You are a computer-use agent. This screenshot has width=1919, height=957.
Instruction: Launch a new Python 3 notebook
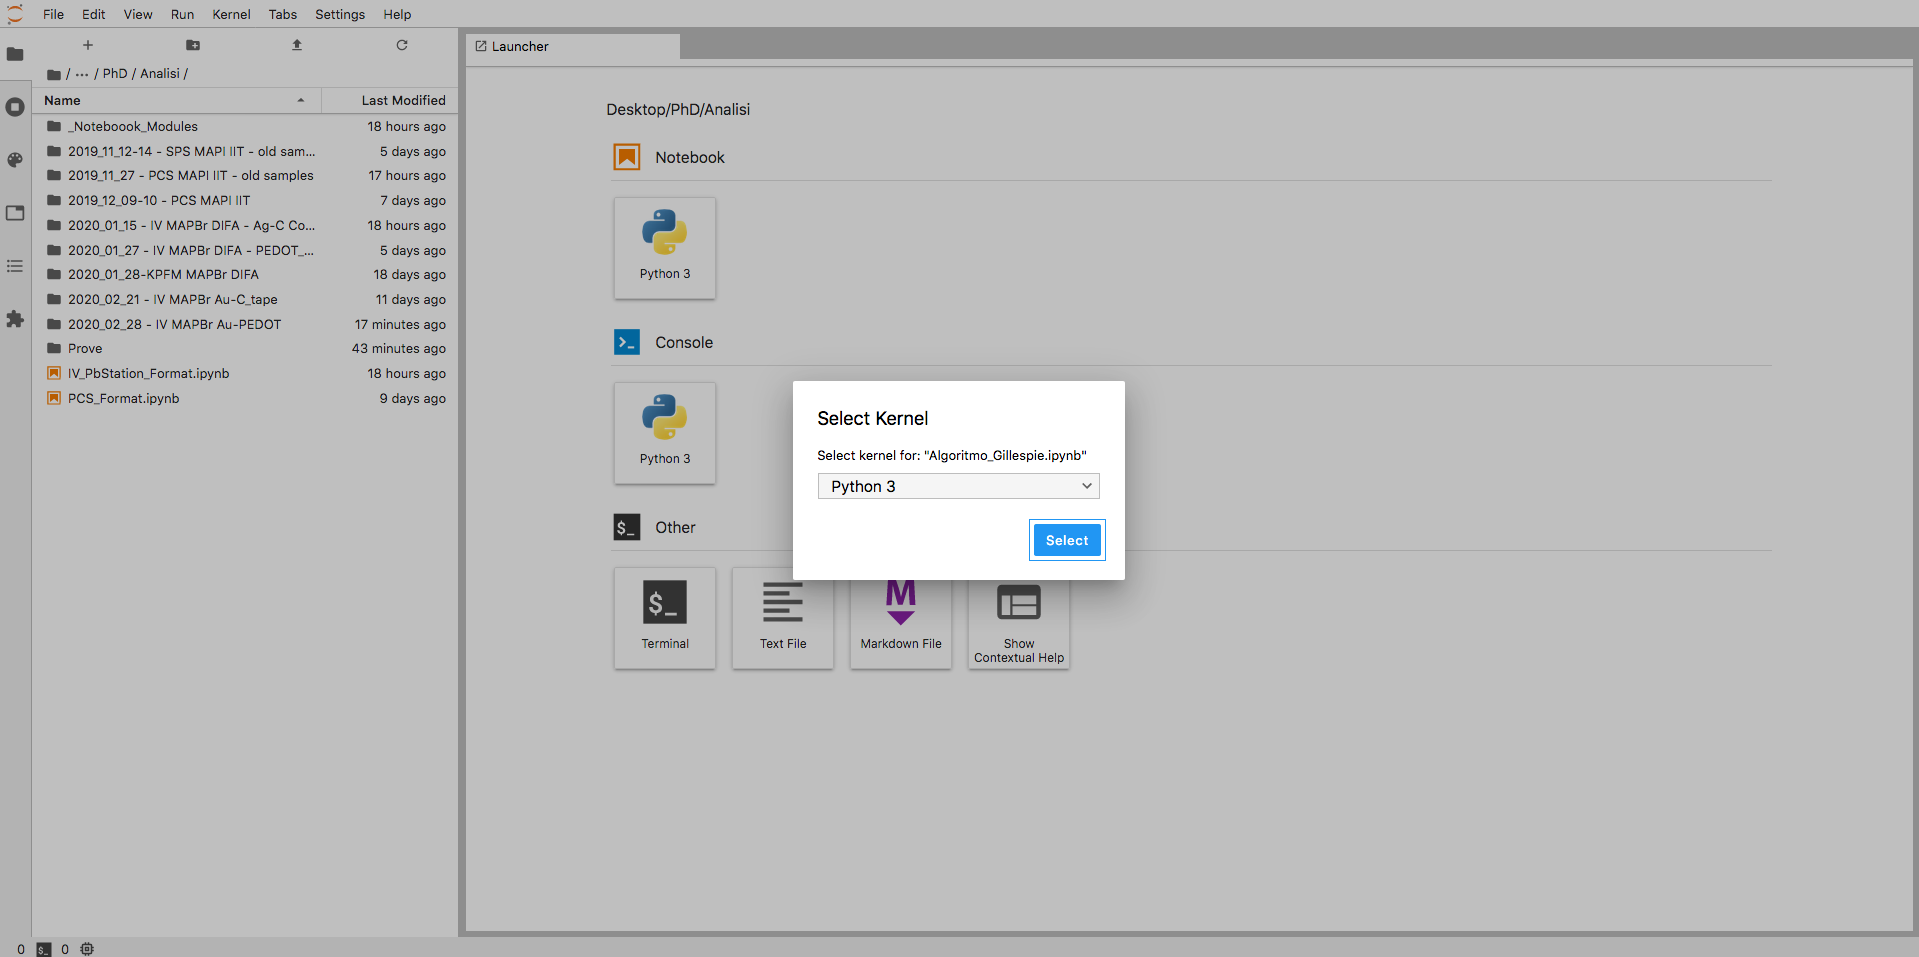click(664, 248)
